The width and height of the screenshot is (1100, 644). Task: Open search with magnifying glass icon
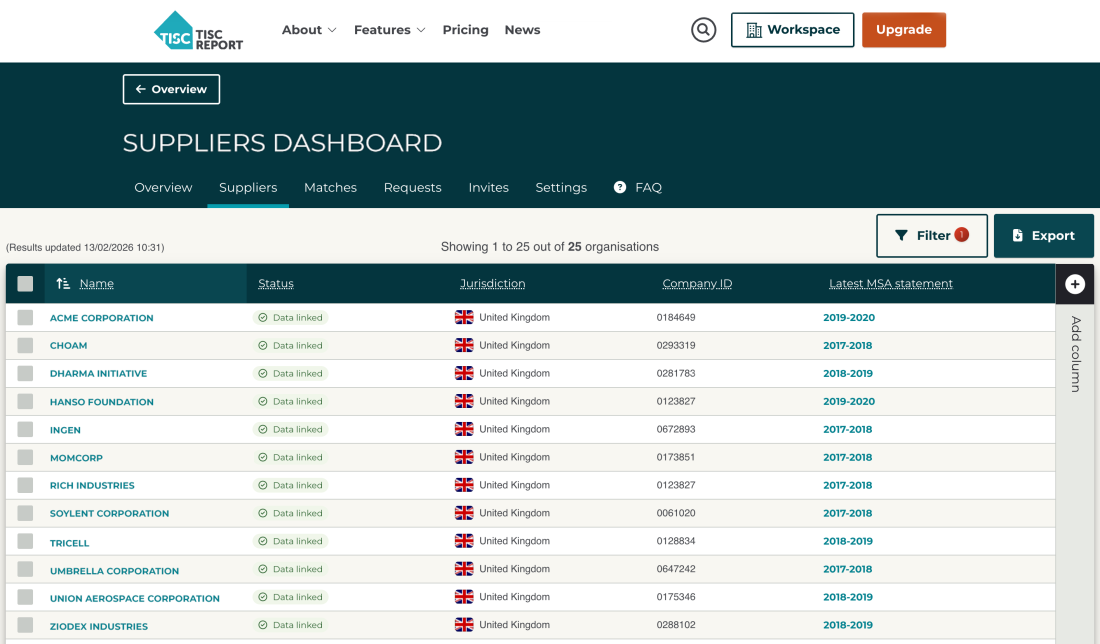704,30
